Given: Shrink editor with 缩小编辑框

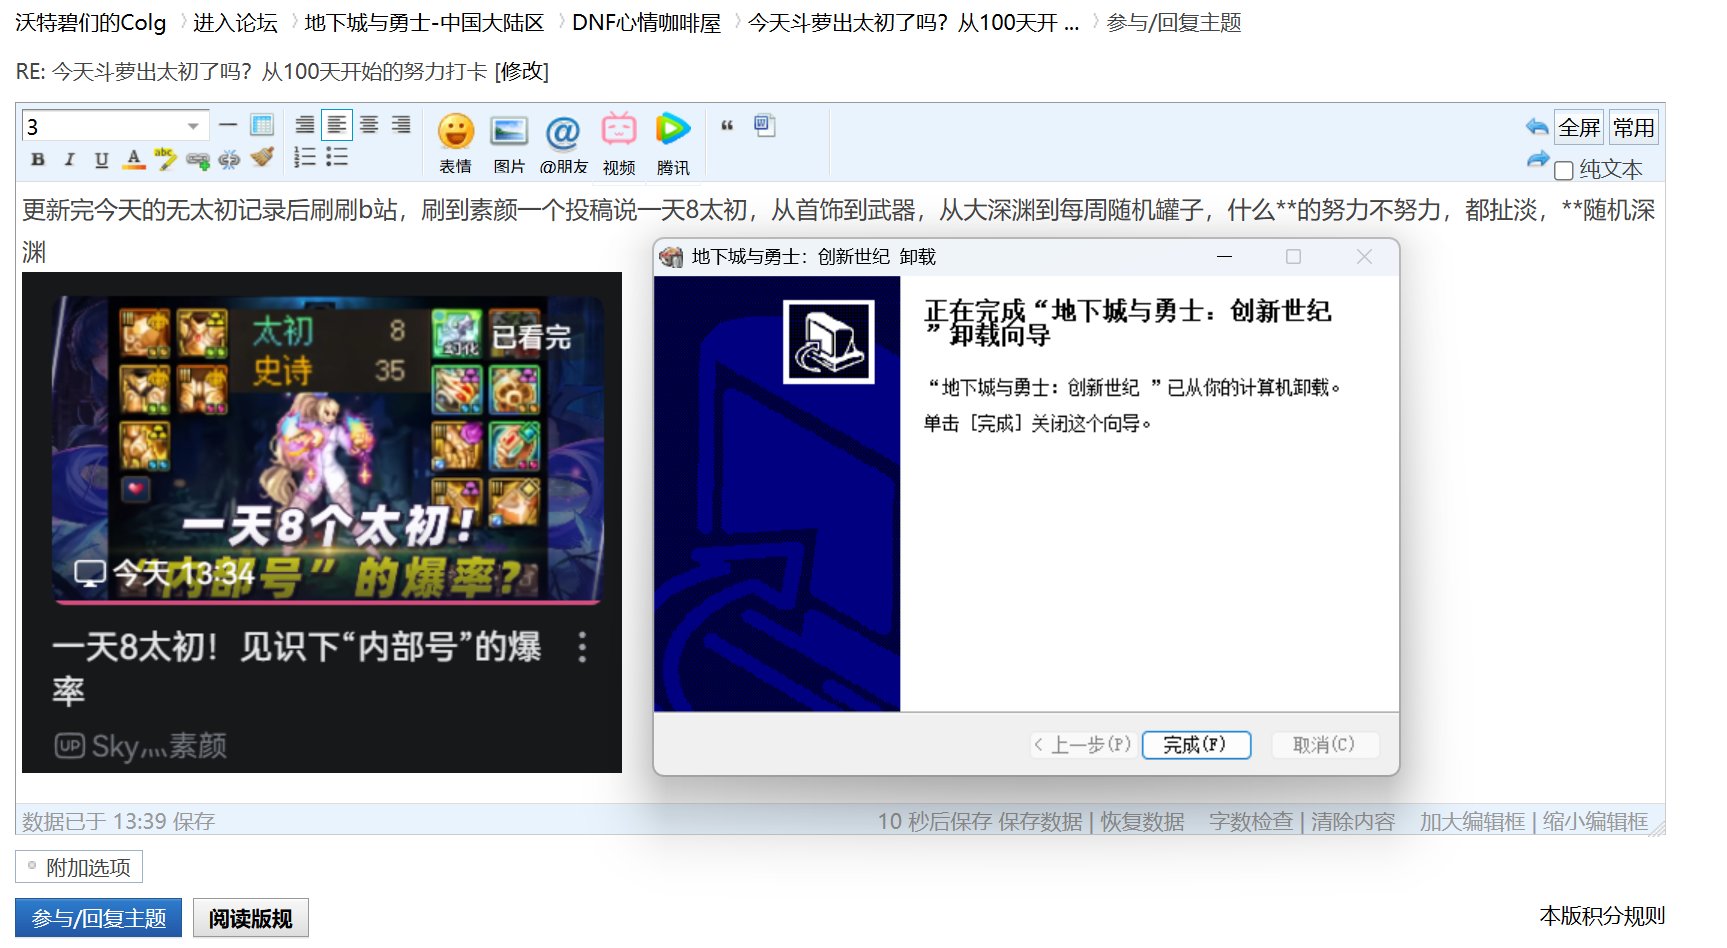Looking at the screenshot, I should tap(1595, 821).
